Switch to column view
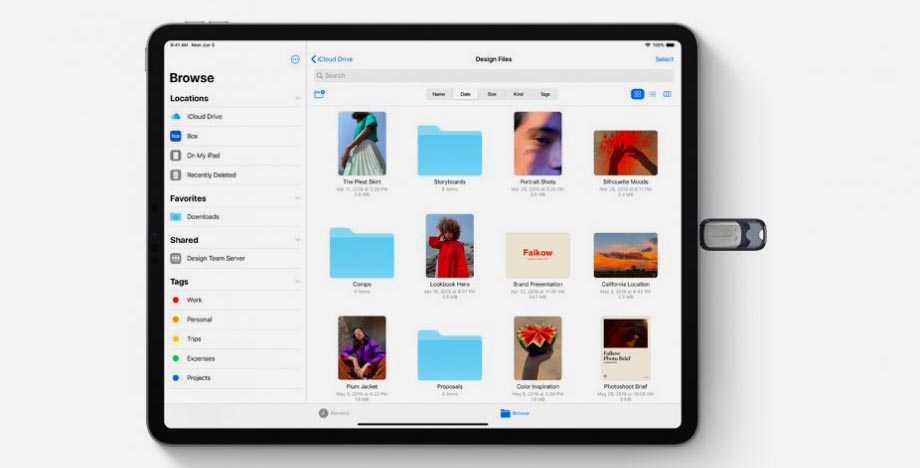 (x=667, y=94)
